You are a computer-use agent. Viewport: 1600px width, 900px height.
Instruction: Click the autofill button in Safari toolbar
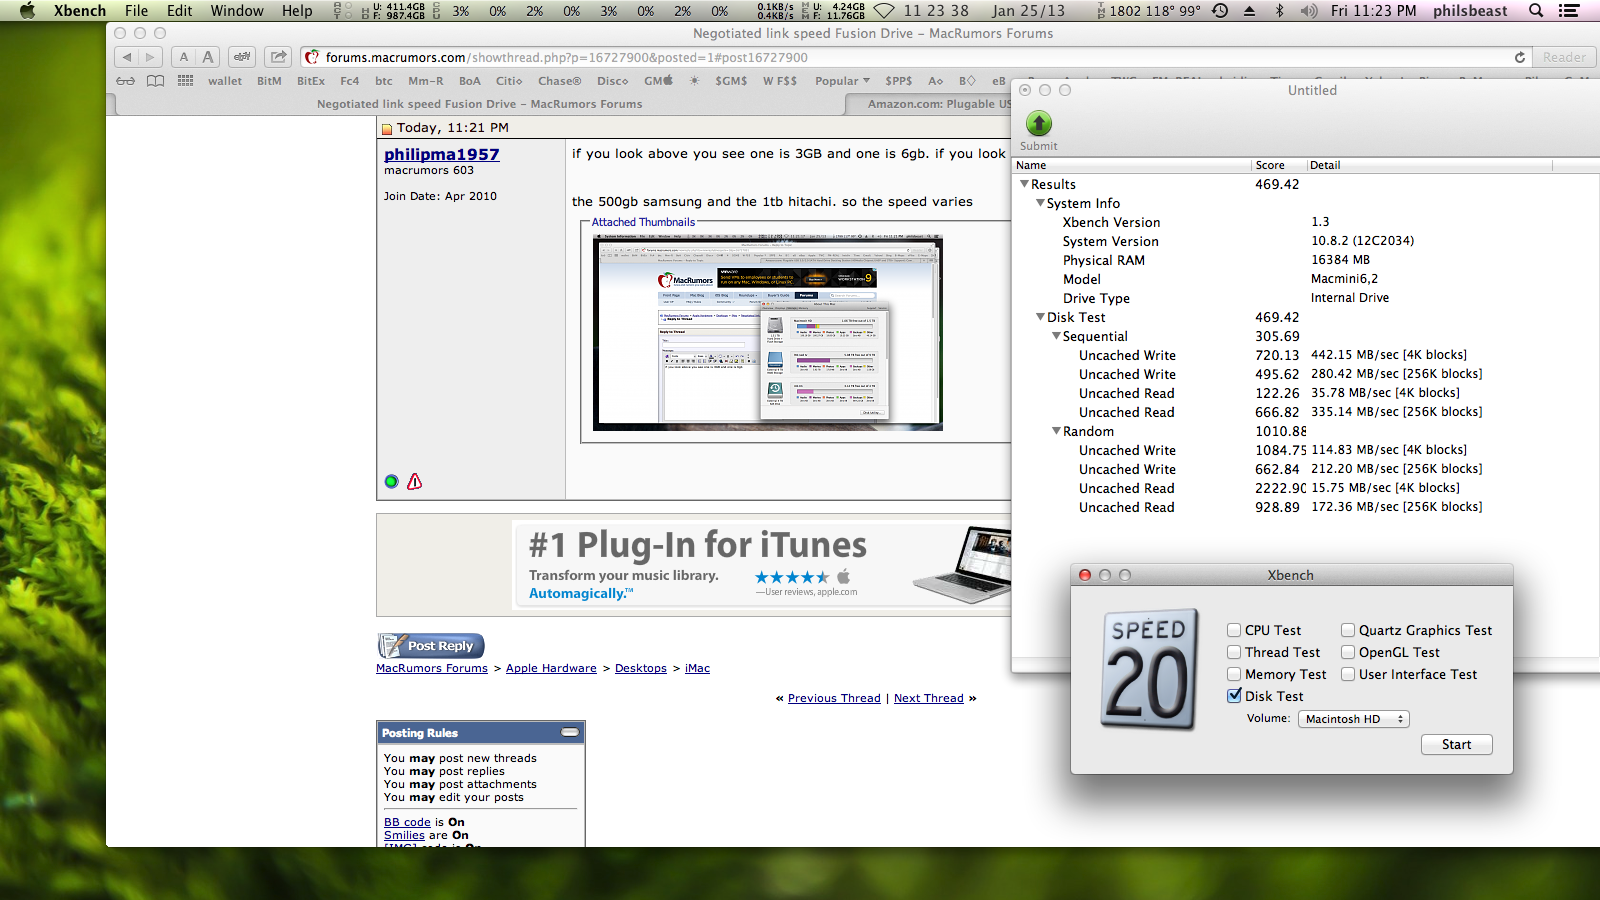coord(242,57)
